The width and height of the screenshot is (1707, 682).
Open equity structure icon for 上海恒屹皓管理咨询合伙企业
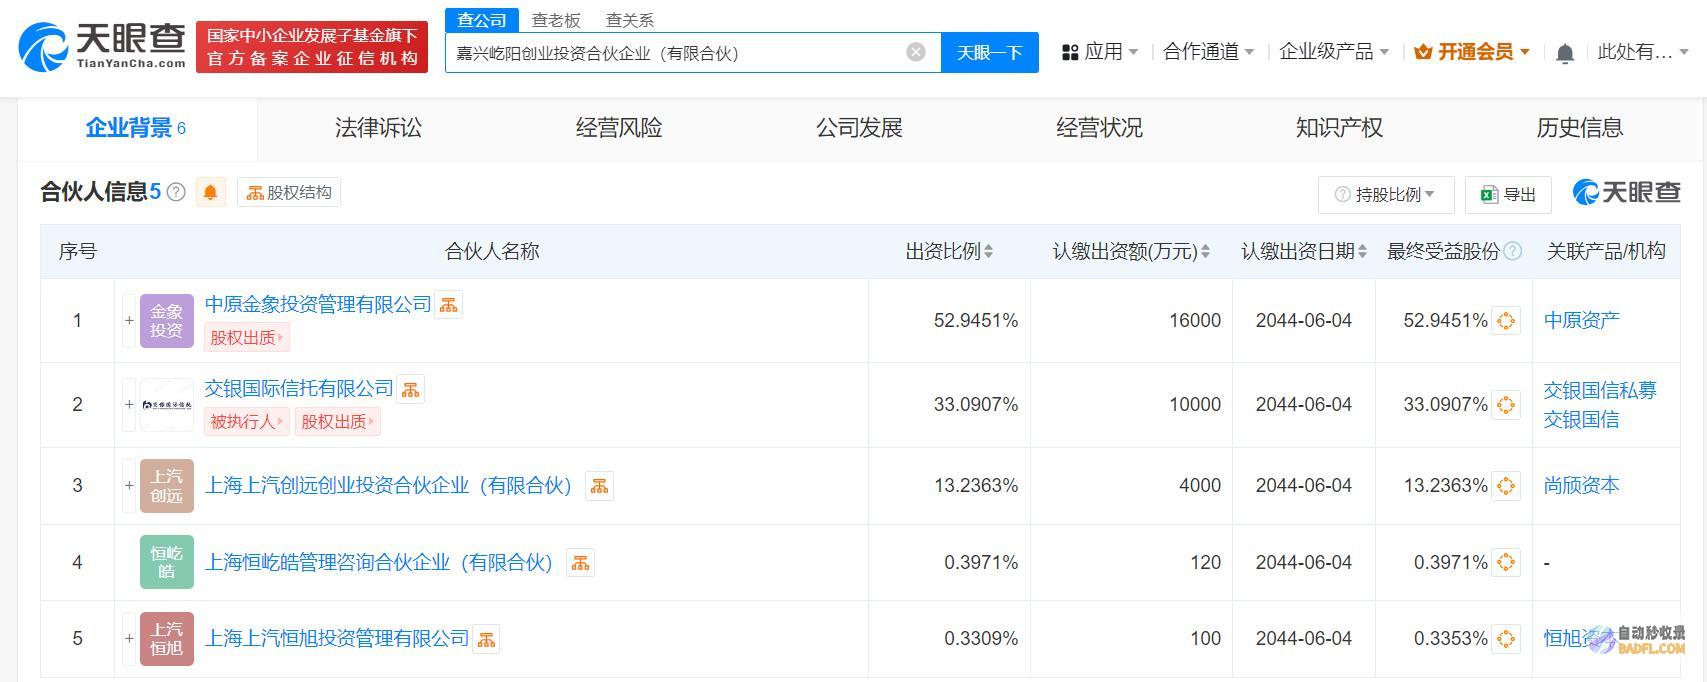(x=580, y=563)
